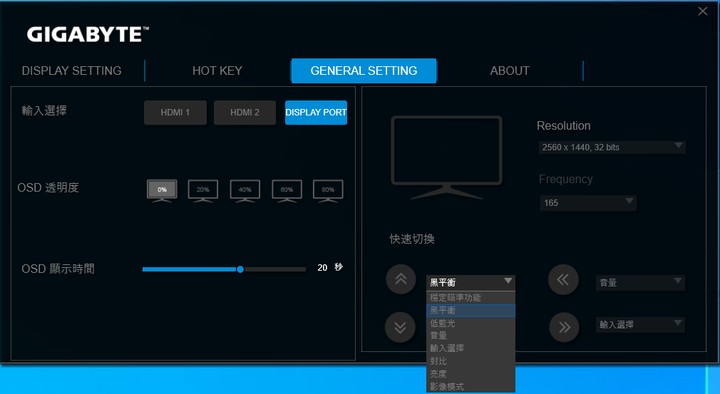This screenshot has height=394, width=720.
Task: Open the DISPLAY SETTING tab
Action: pos(72,71)
